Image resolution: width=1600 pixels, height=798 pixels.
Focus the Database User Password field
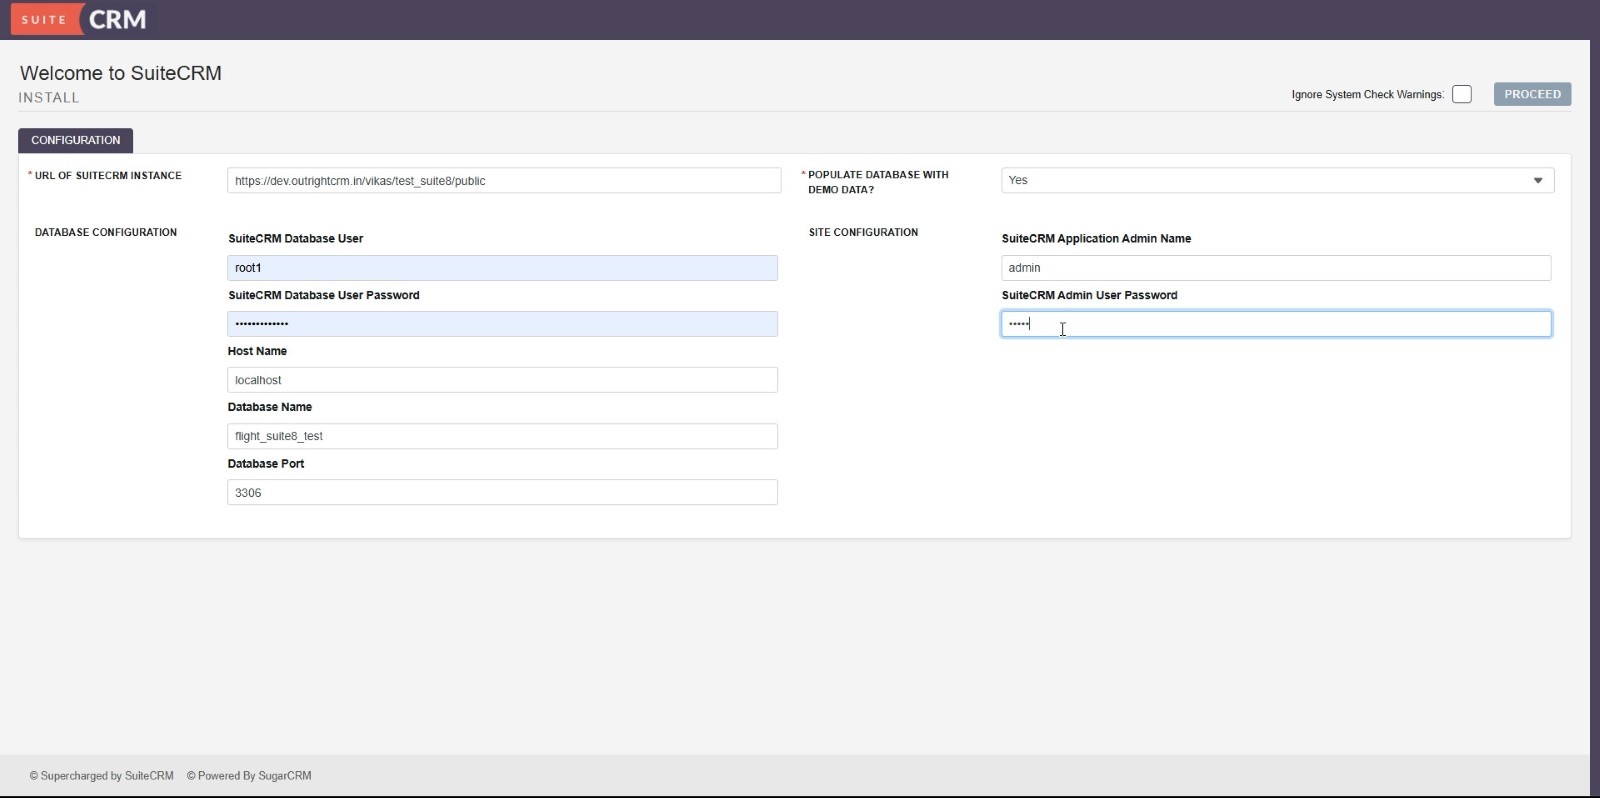[502, 324]
